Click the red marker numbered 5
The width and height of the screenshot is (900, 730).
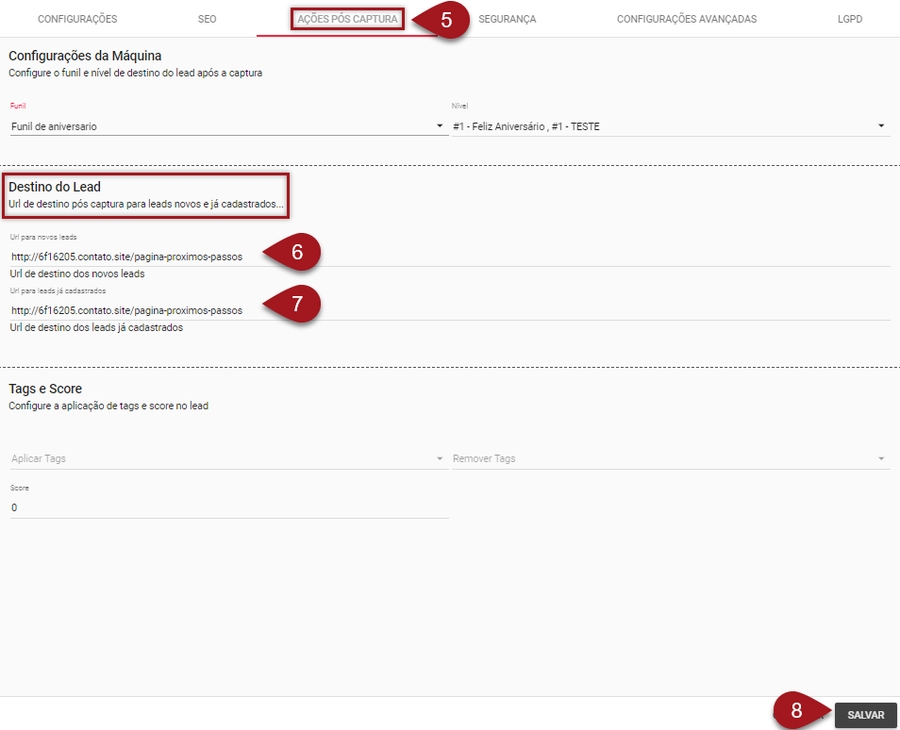(x=447, y=20)
